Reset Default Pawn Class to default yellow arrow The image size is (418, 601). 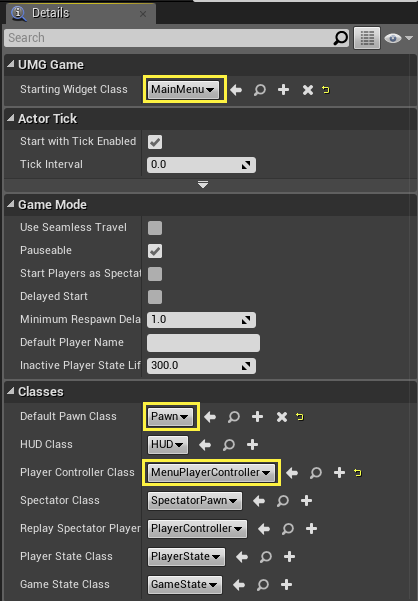tap(300, 417)
